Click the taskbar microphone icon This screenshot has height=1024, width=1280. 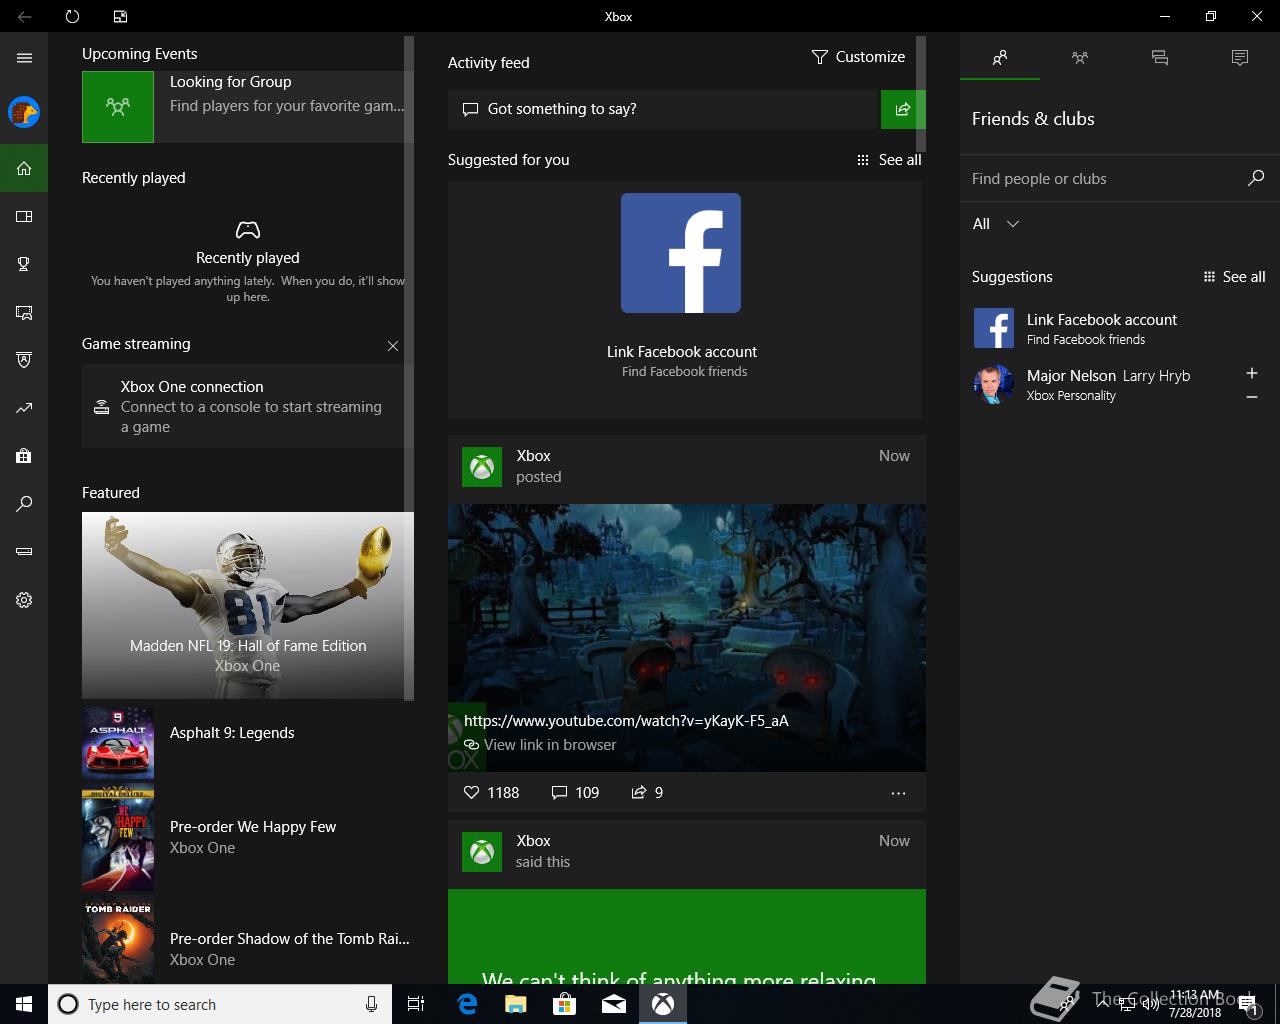[371, 1004]
